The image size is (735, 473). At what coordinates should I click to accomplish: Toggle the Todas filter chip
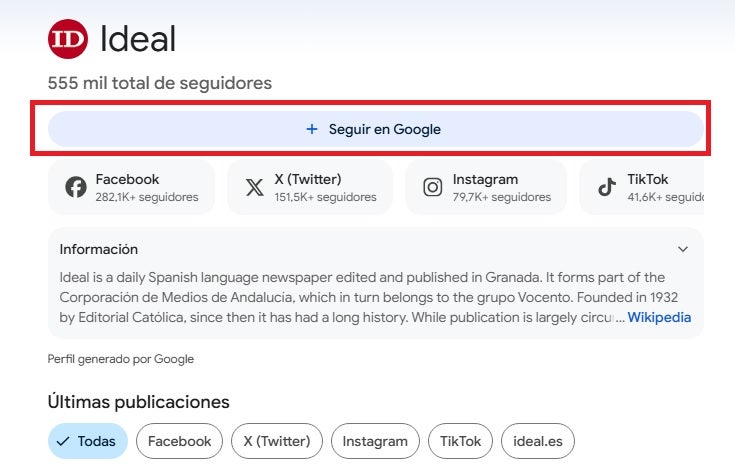pos(88,441)
